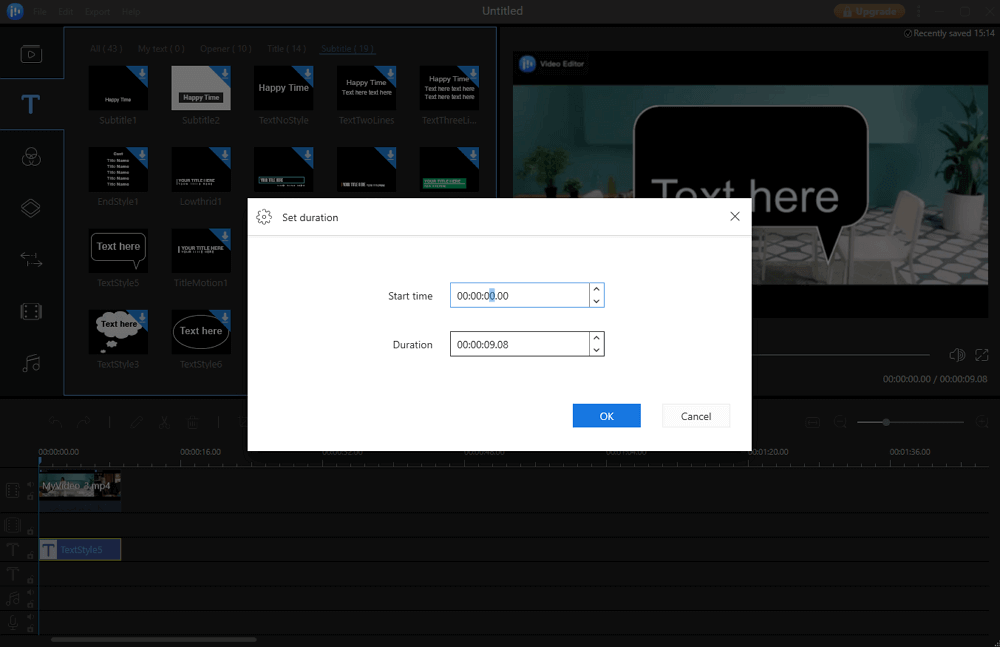Select the Text tool in sidebar
Viewport: 1000px width, 647px height.
coord(31,105)
